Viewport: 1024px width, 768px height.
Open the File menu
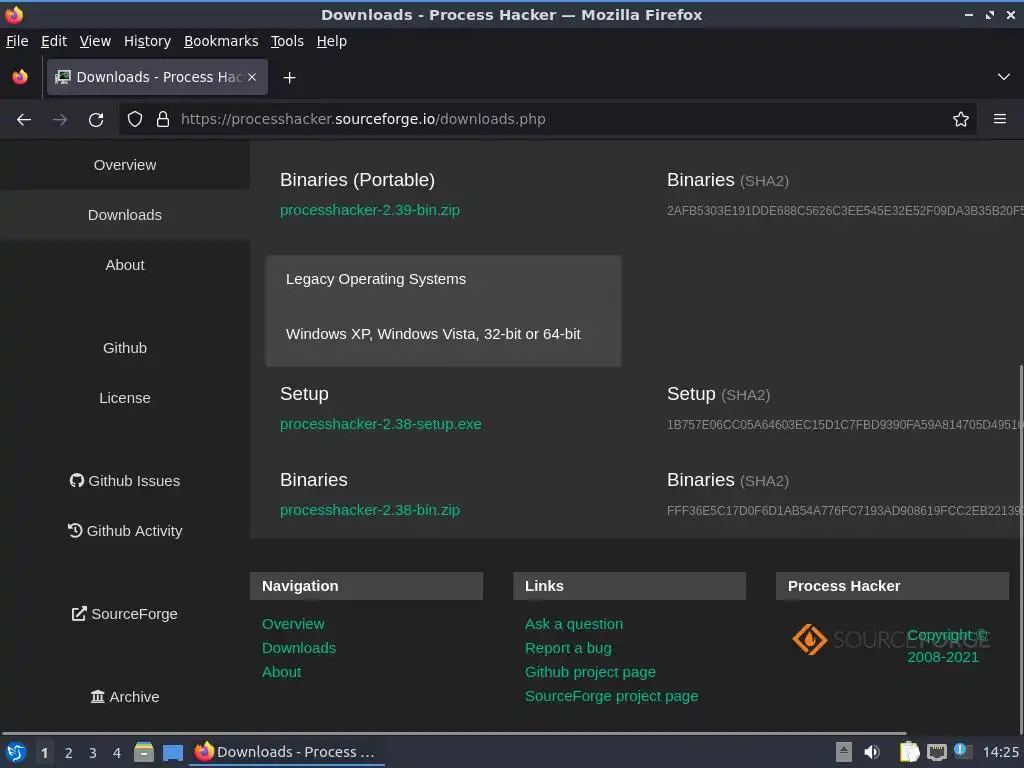click(x=17, y=41)
